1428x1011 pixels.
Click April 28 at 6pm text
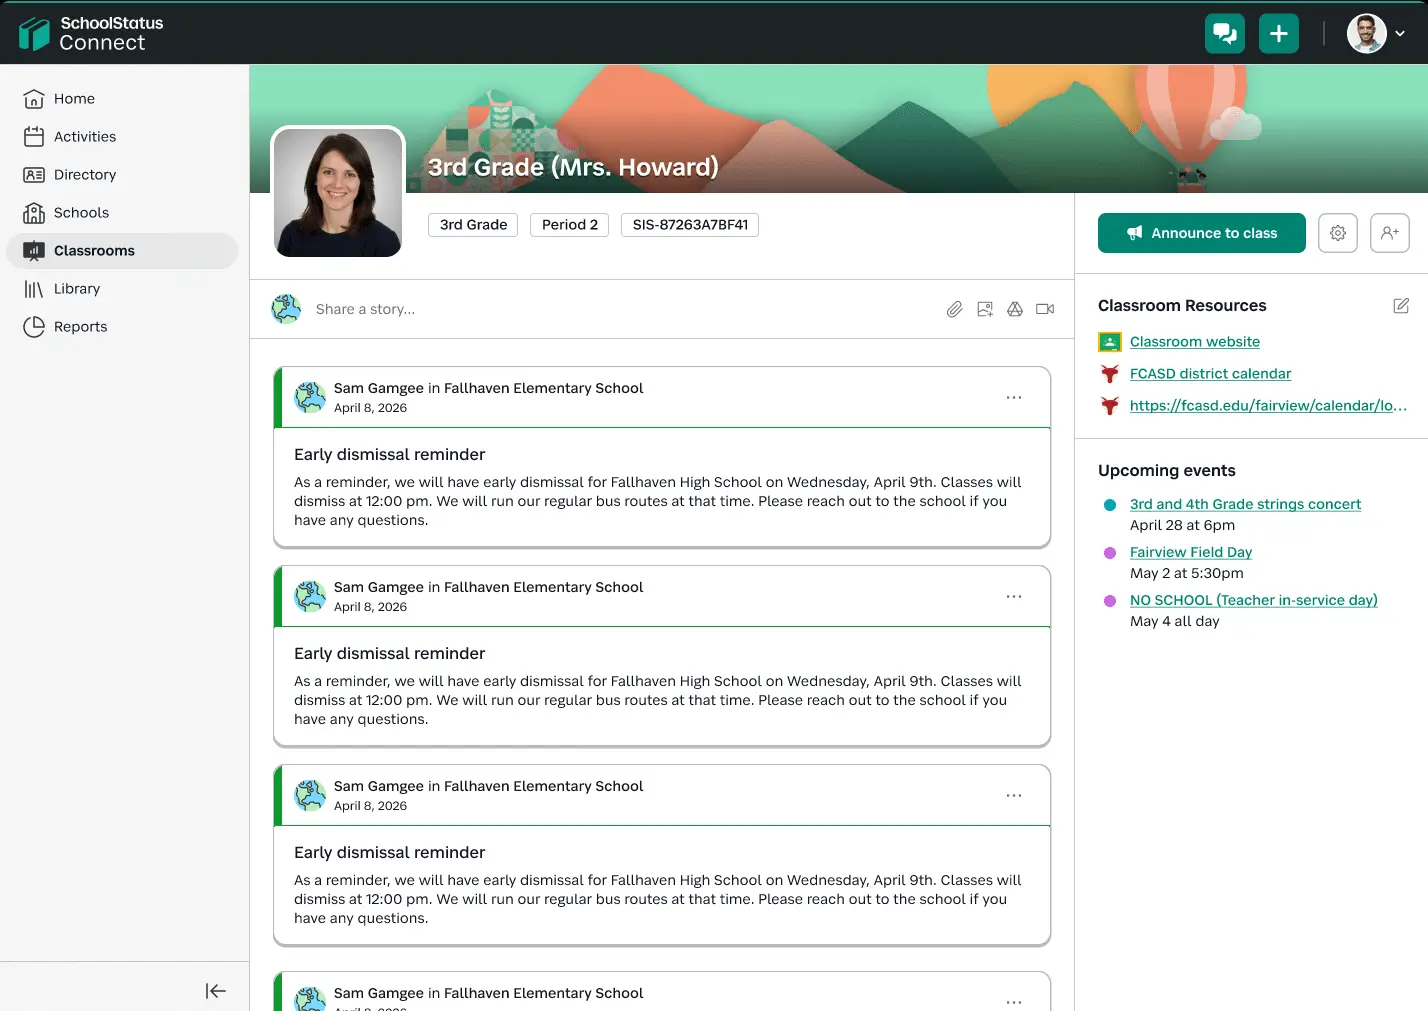pyautogui.click(x=1182, y=526)
